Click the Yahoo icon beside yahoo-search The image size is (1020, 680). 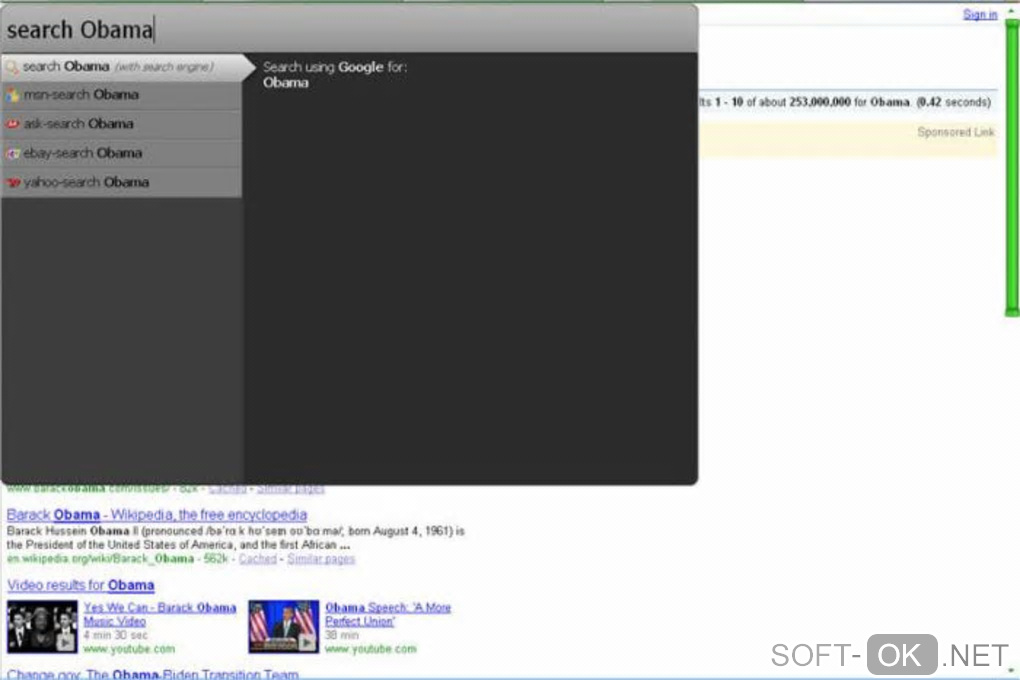pyautogui.click(x=12, y=183)
